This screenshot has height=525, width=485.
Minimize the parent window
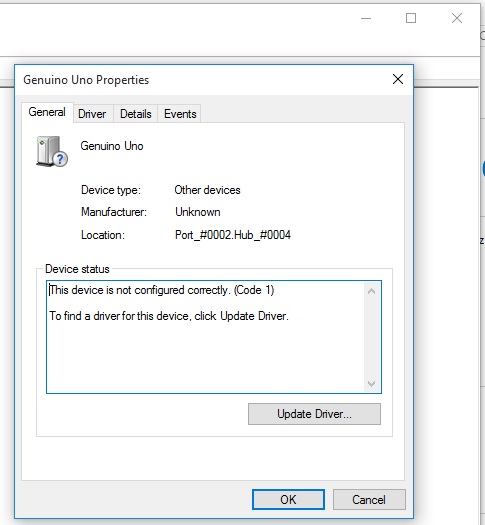pos(366,18)
